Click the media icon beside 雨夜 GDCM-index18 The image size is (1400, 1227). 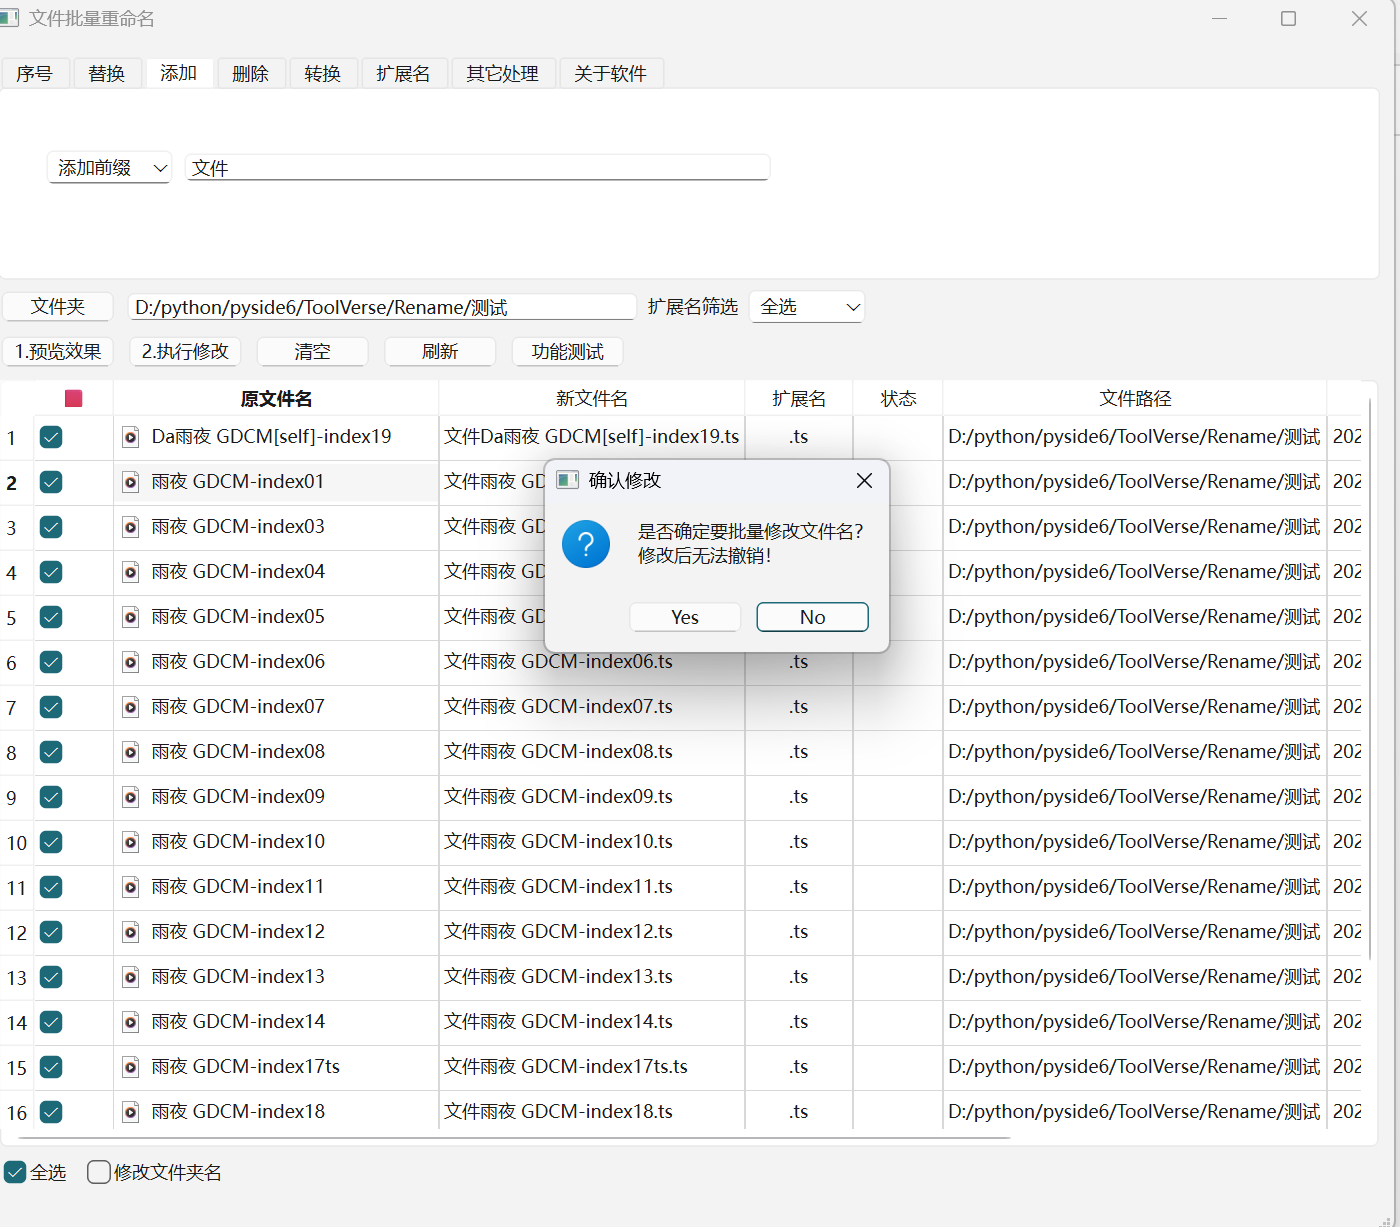click(x=131, y=1112)
